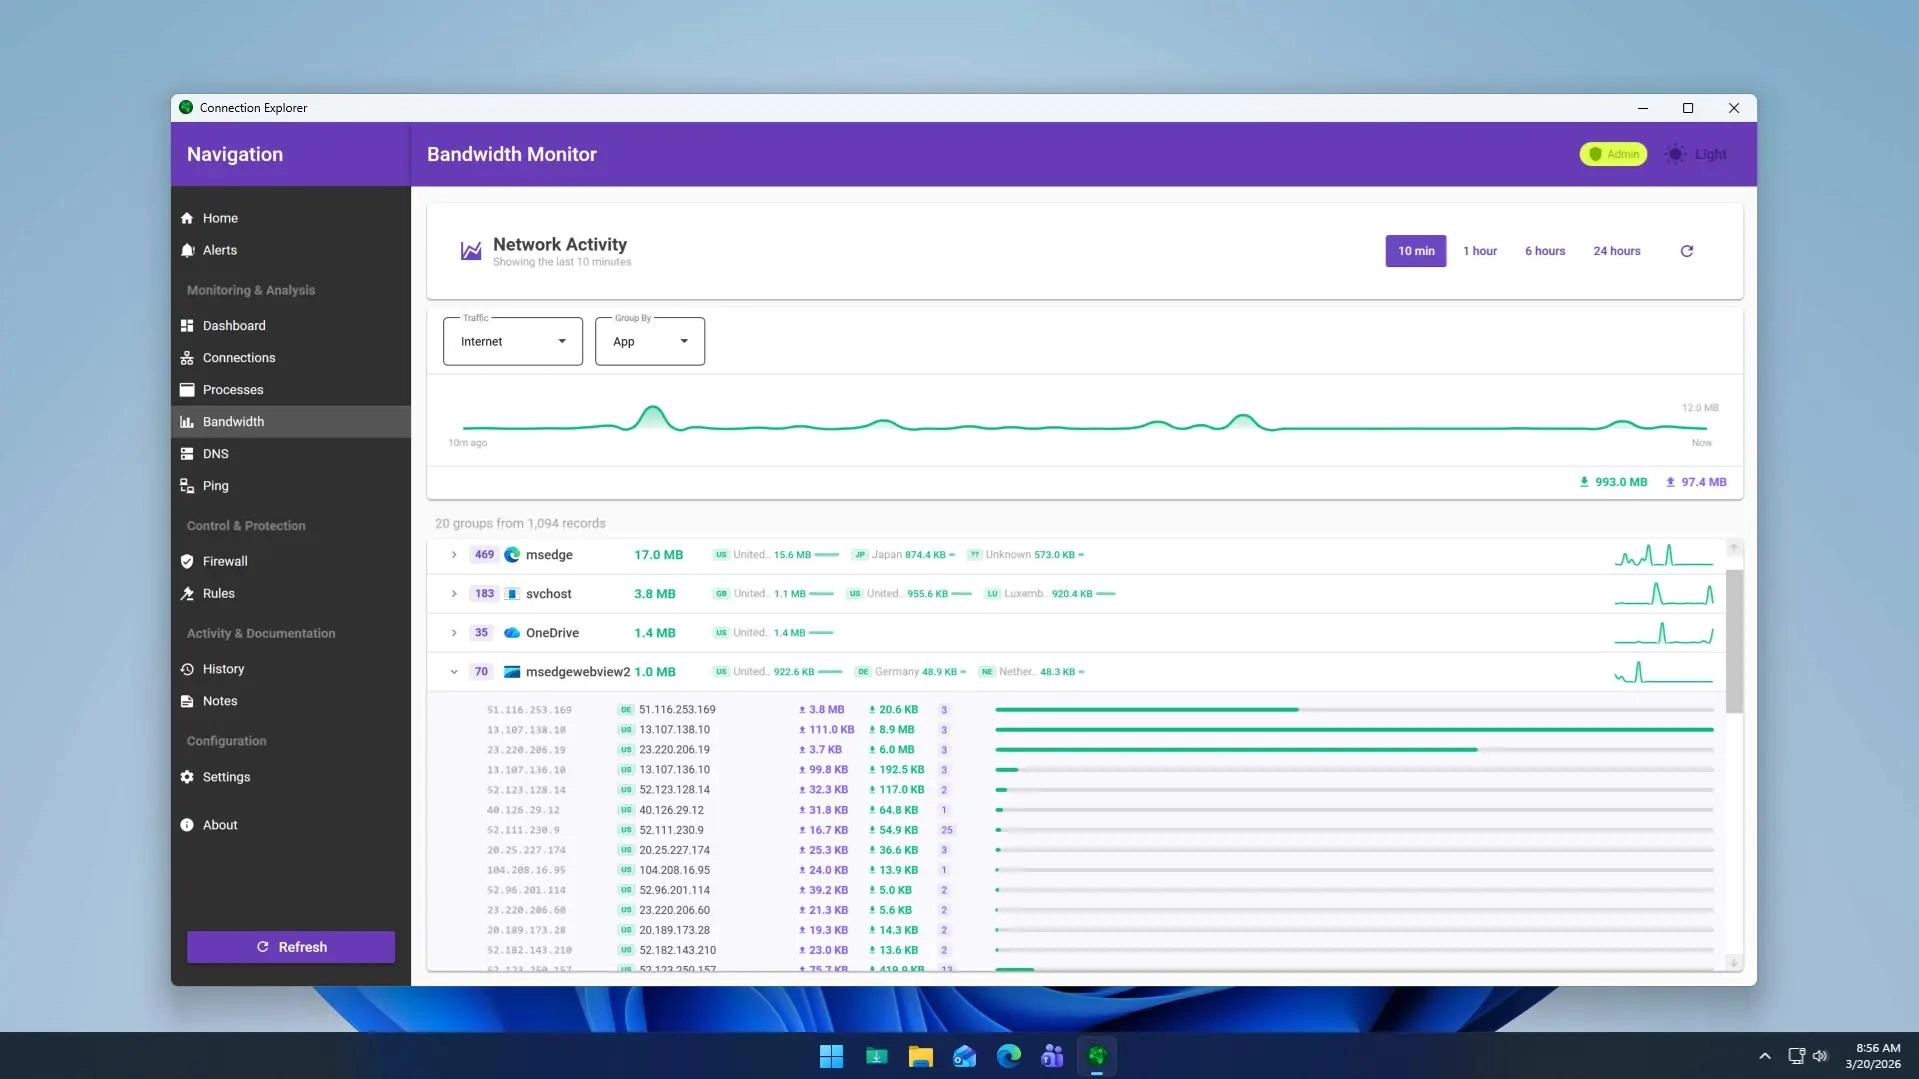This screenshot has height=1079, width=1919.
Task: Open the Firewall section
Action: pyautogui.click(x=225, y=560)
